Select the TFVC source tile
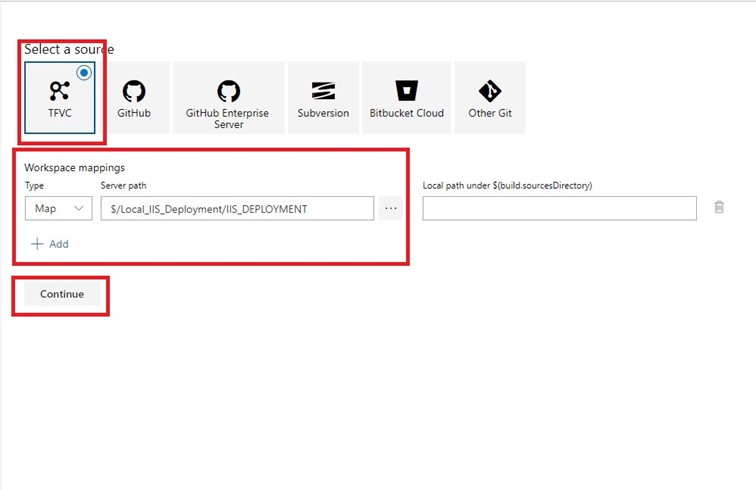Screen dimensions: 756x490 click(x=60, y=98)
